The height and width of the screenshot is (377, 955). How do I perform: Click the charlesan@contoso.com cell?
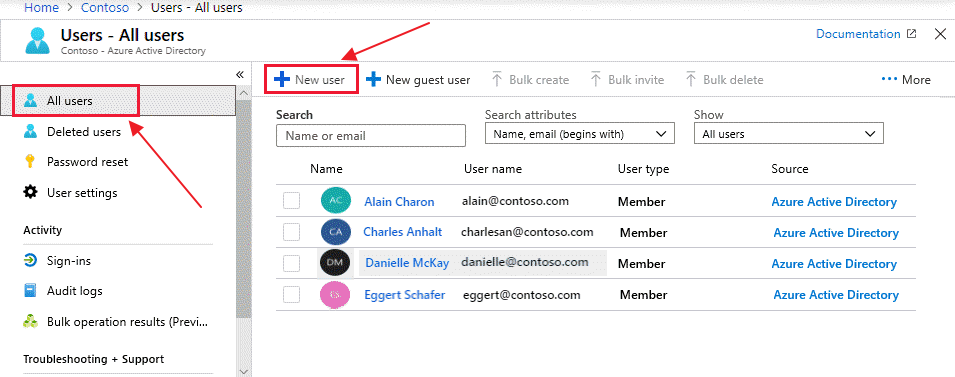click(527, 232)
